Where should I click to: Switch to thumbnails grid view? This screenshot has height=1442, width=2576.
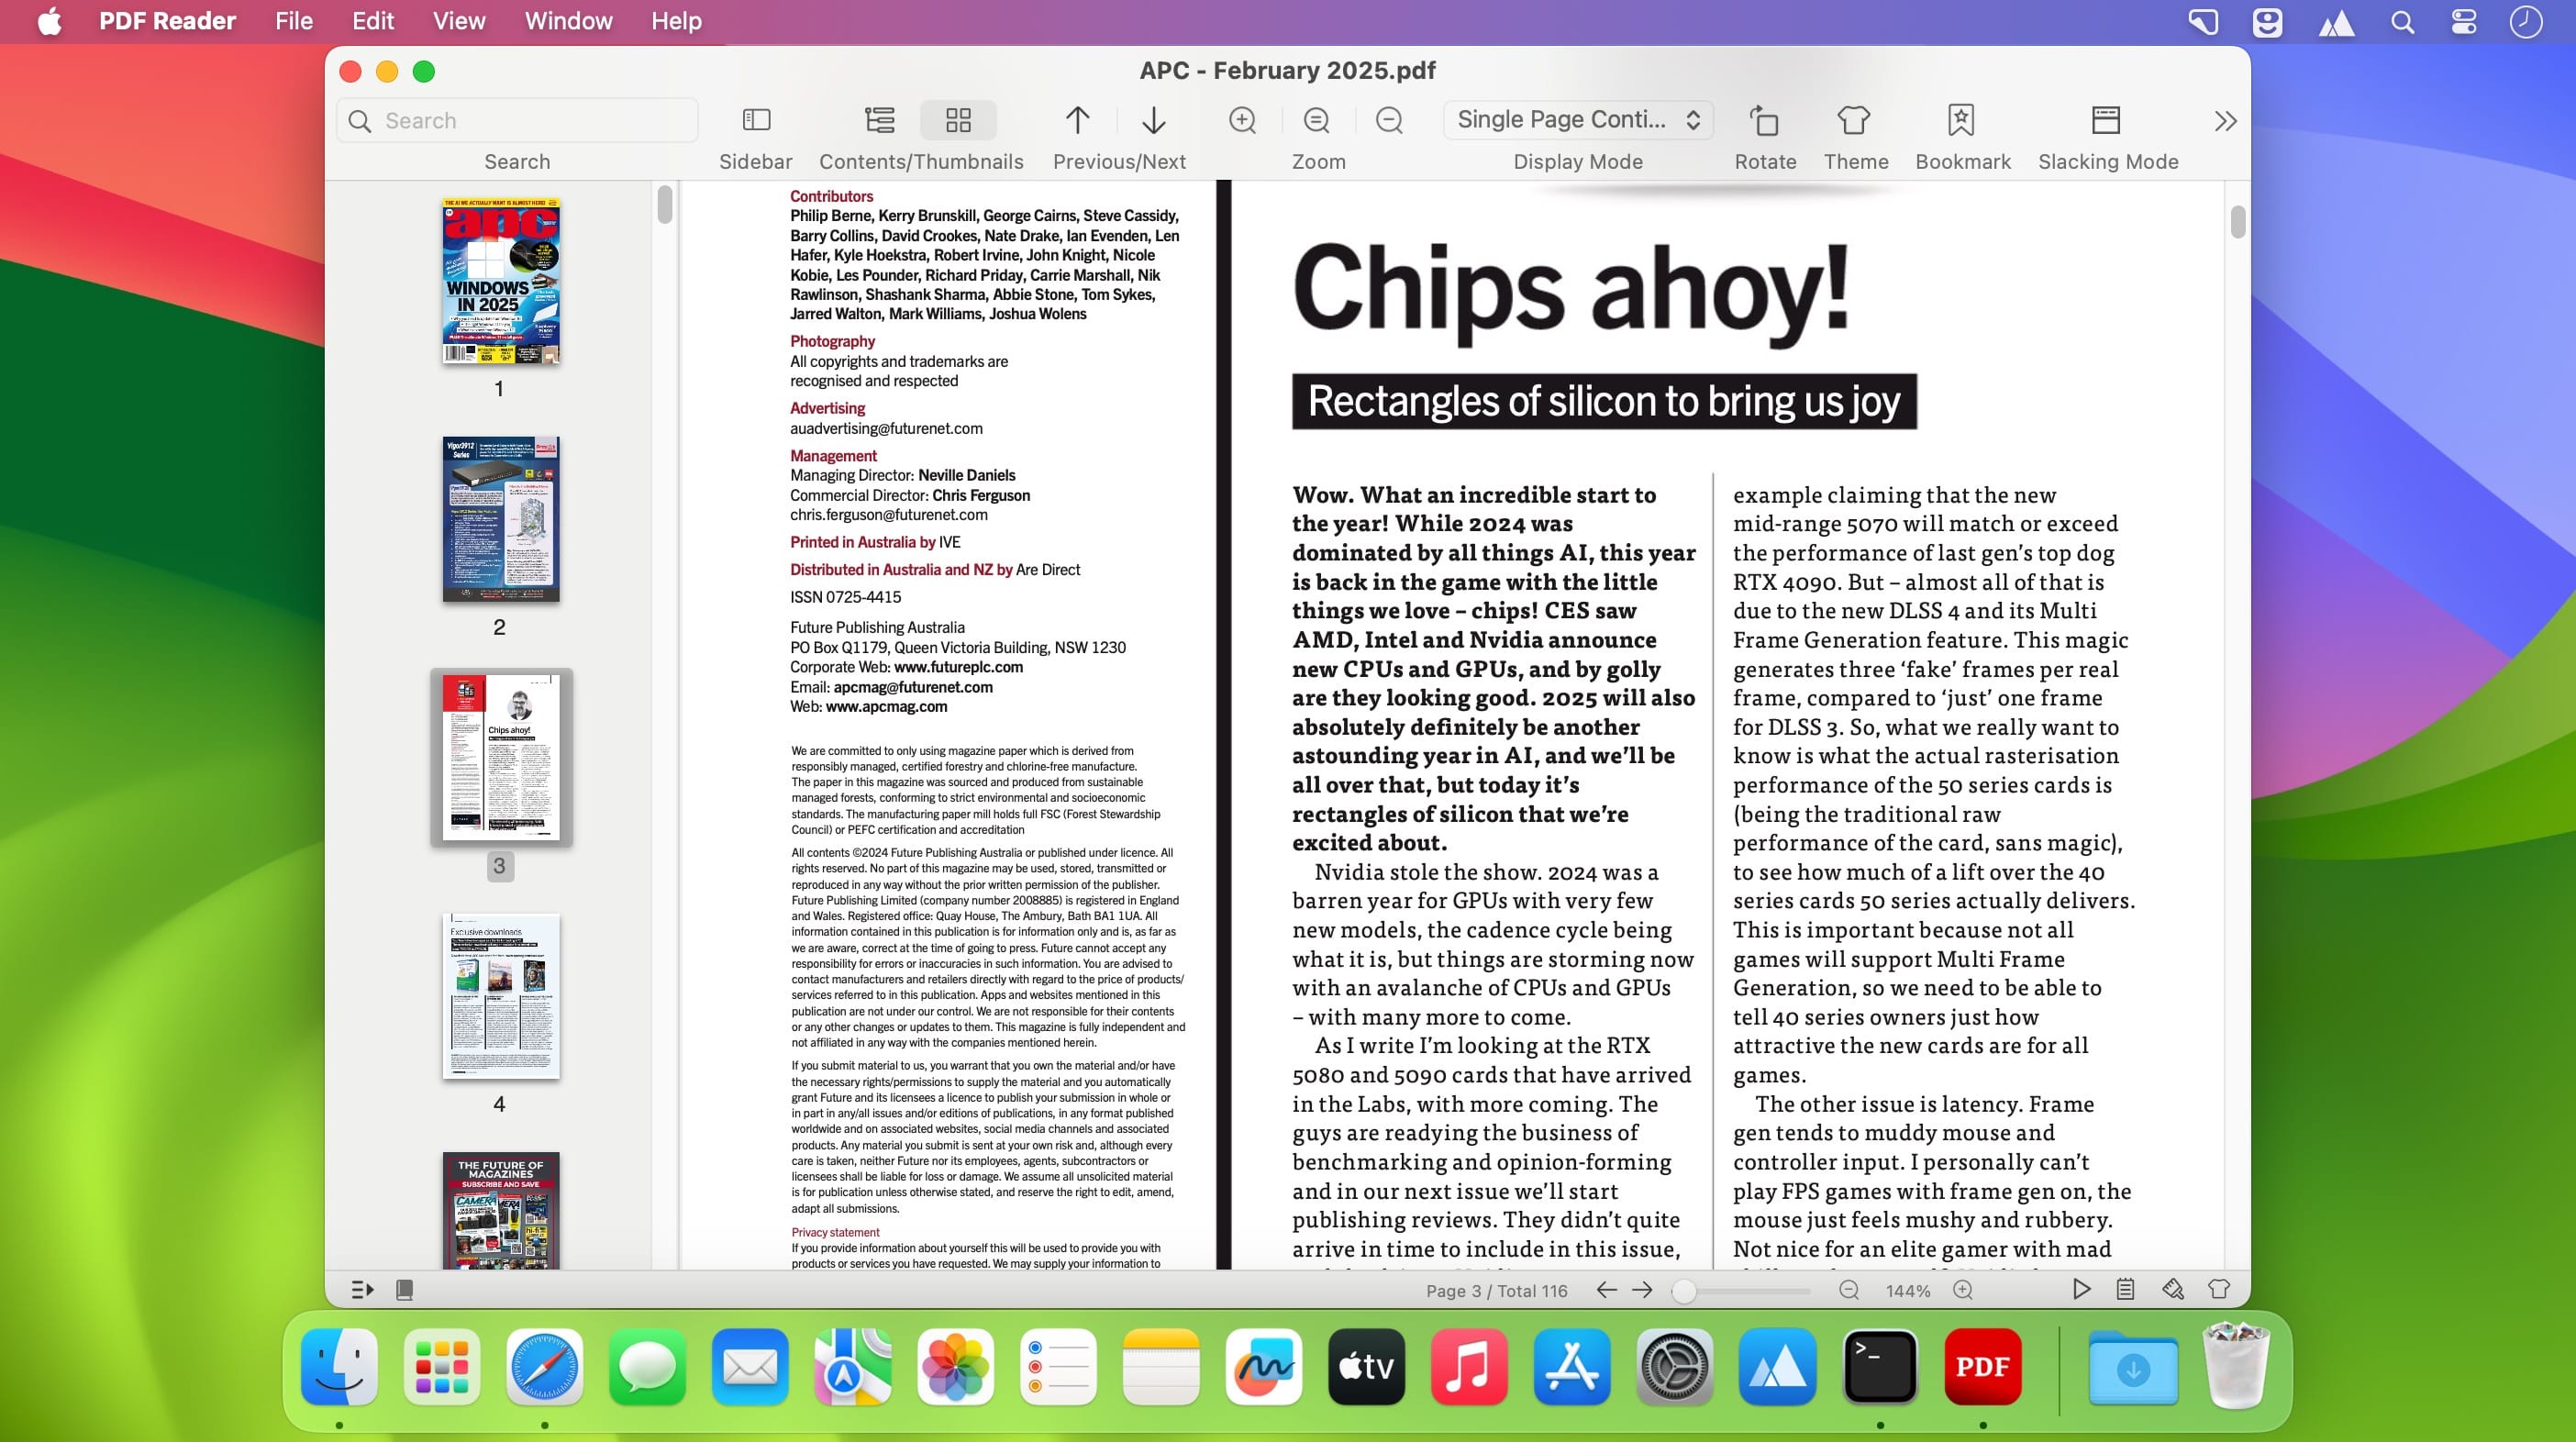(958, 120)
